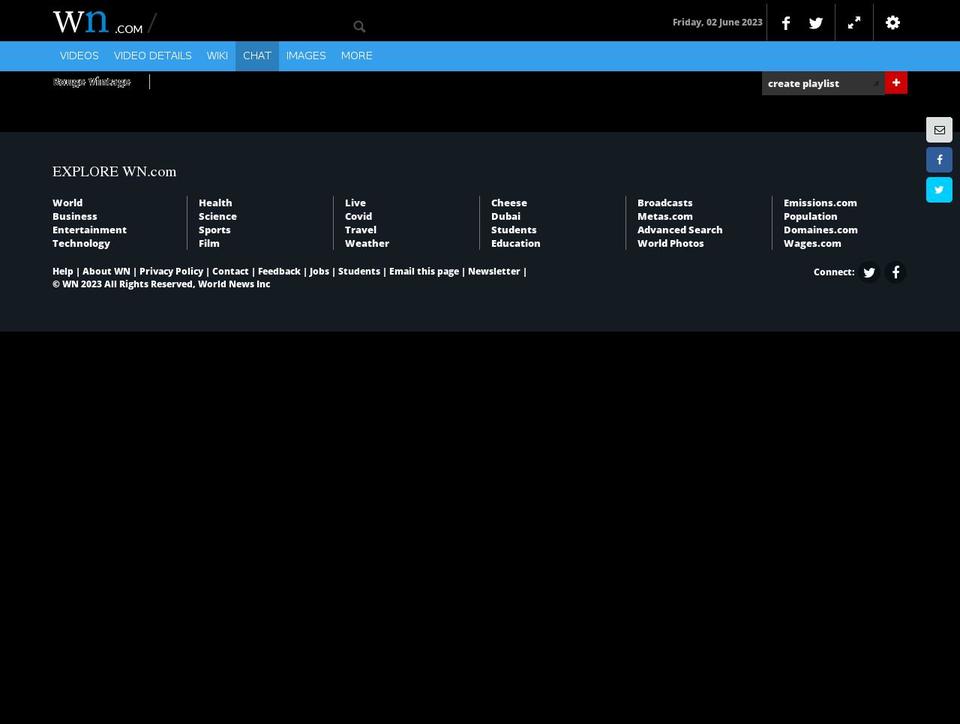Open the Jobs link
The height and width of the screenshot is (724, 960).
pyautogui.click(x=319, y=271)
